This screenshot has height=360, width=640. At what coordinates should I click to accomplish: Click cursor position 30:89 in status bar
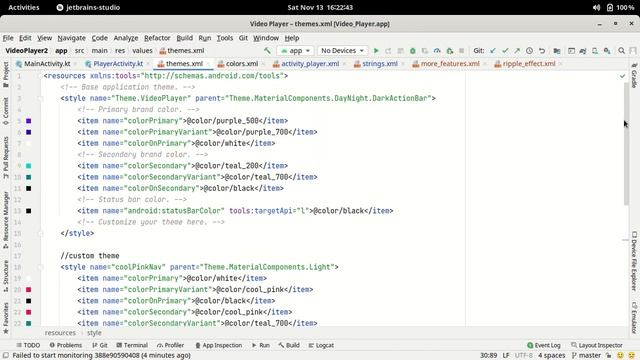pyautogui.click(x=489, y=356)
